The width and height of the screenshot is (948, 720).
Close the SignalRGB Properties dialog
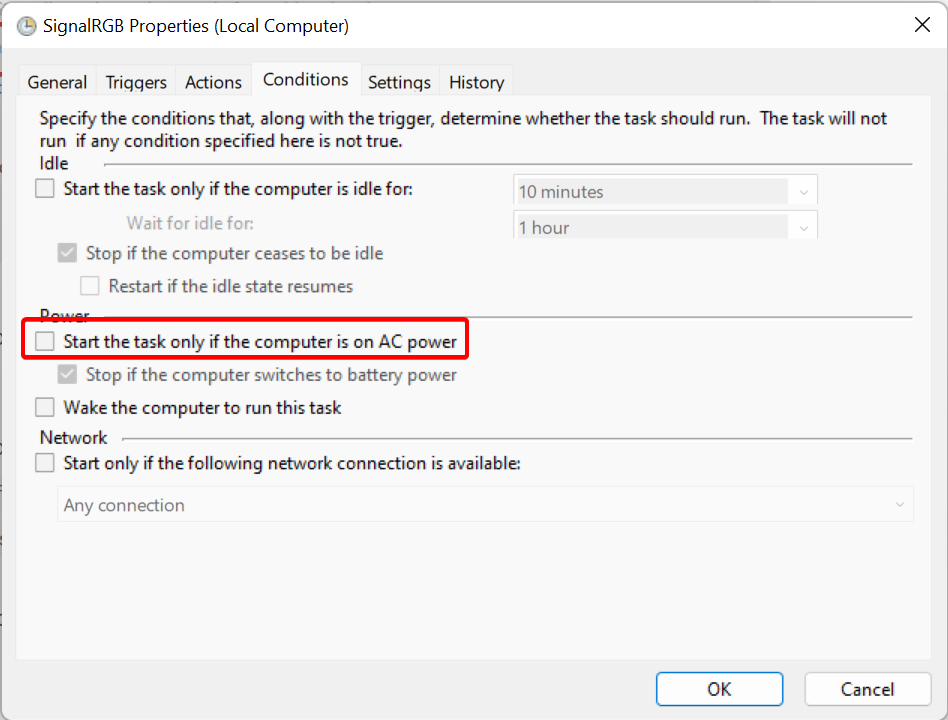click(x=922, y=26)
